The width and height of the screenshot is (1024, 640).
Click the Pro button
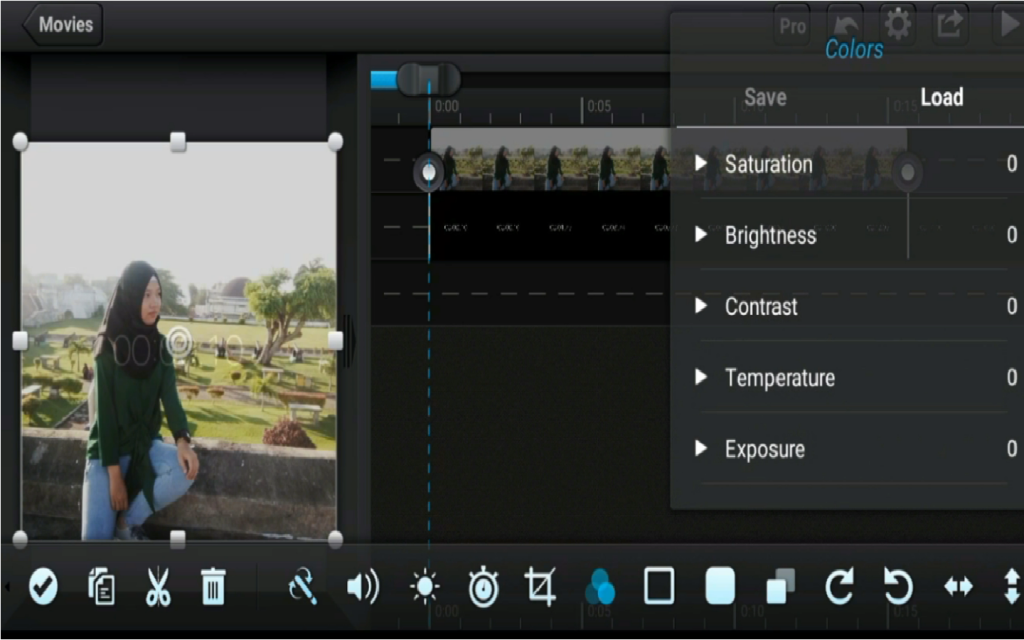click(792, 25)
